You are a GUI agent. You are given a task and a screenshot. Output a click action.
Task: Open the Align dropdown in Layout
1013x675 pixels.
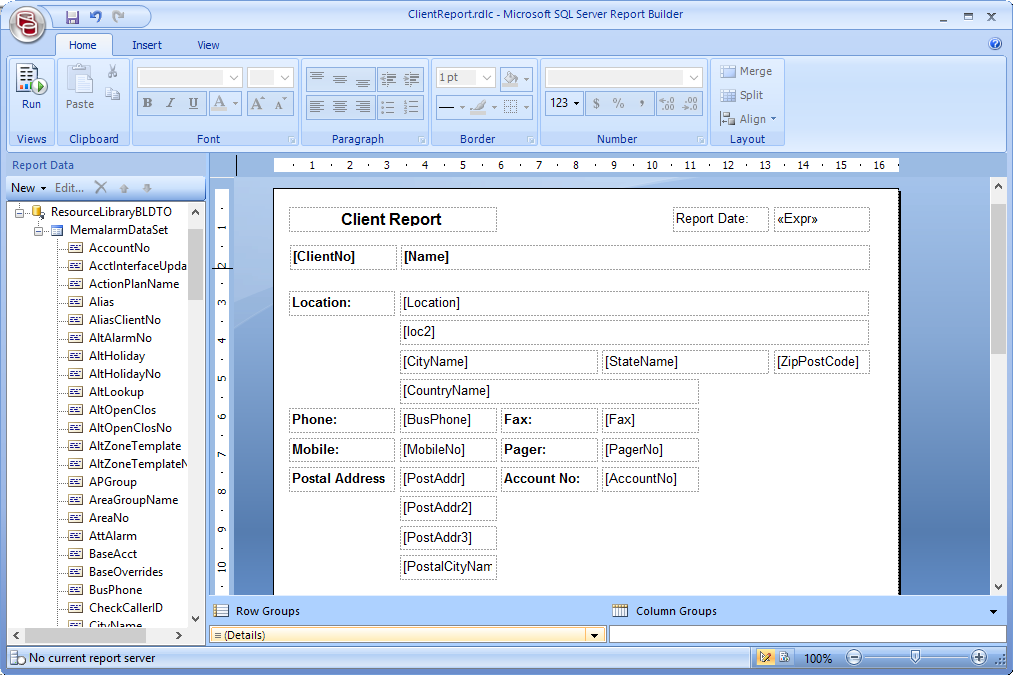click(748, 119)
